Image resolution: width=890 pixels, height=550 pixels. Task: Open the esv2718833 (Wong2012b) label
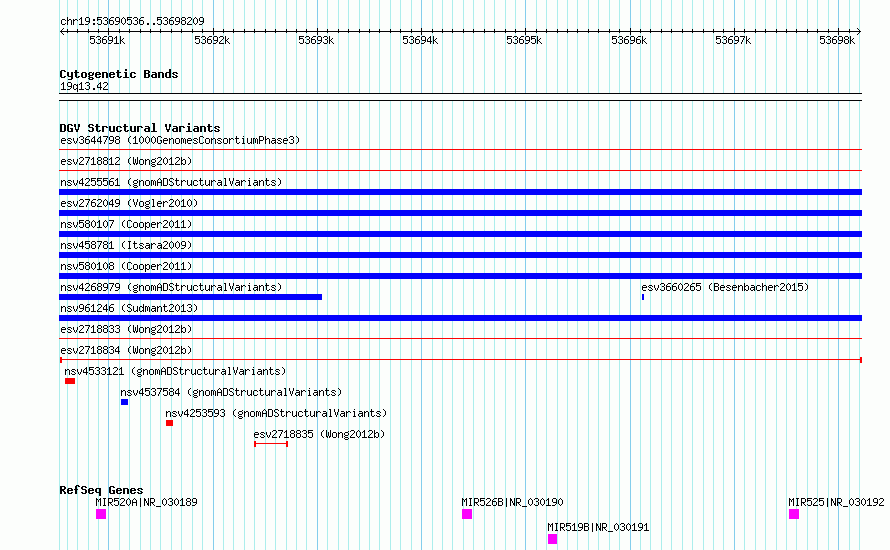[x=126, y=329]
